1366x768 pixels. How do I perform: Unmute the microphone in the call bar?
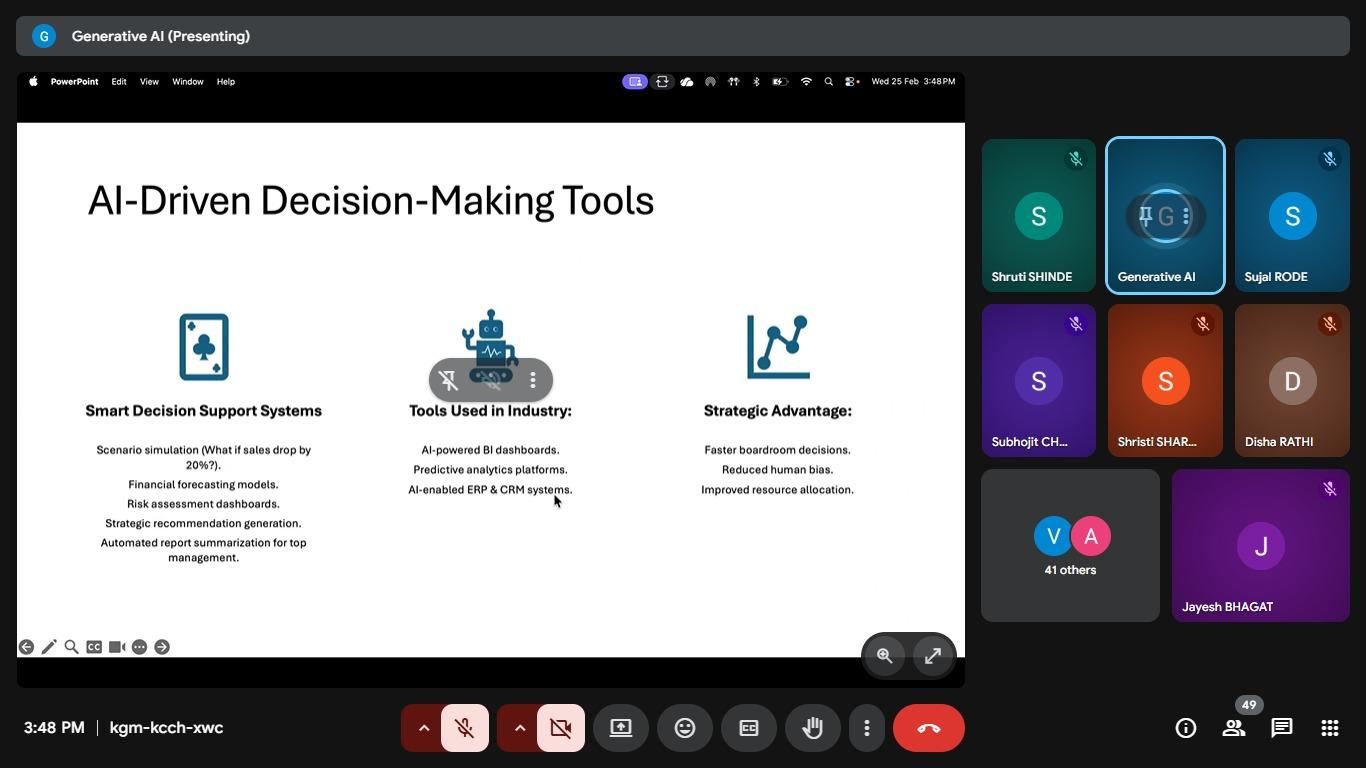[465, 728]
